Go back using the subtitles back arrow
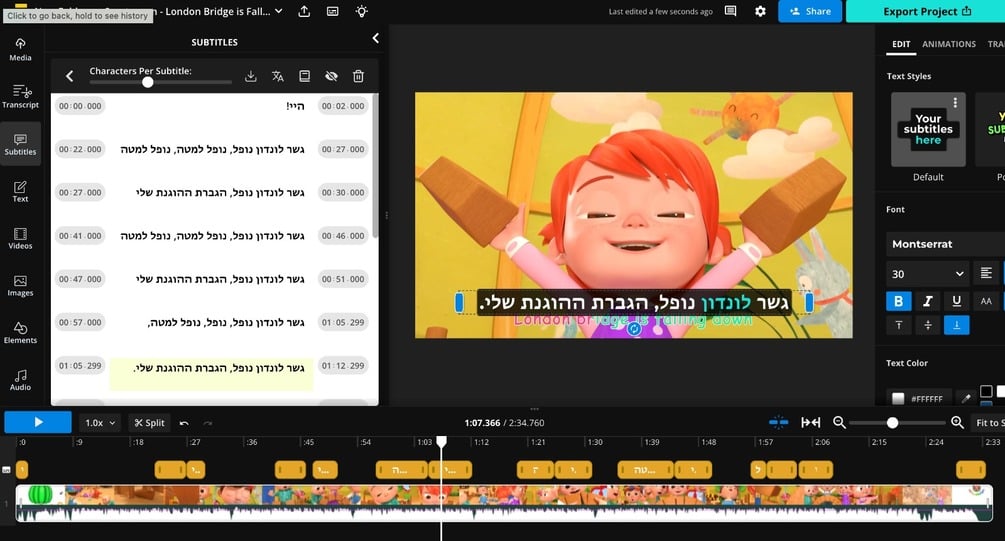1005x541 pixels. [x=69, y=76]
